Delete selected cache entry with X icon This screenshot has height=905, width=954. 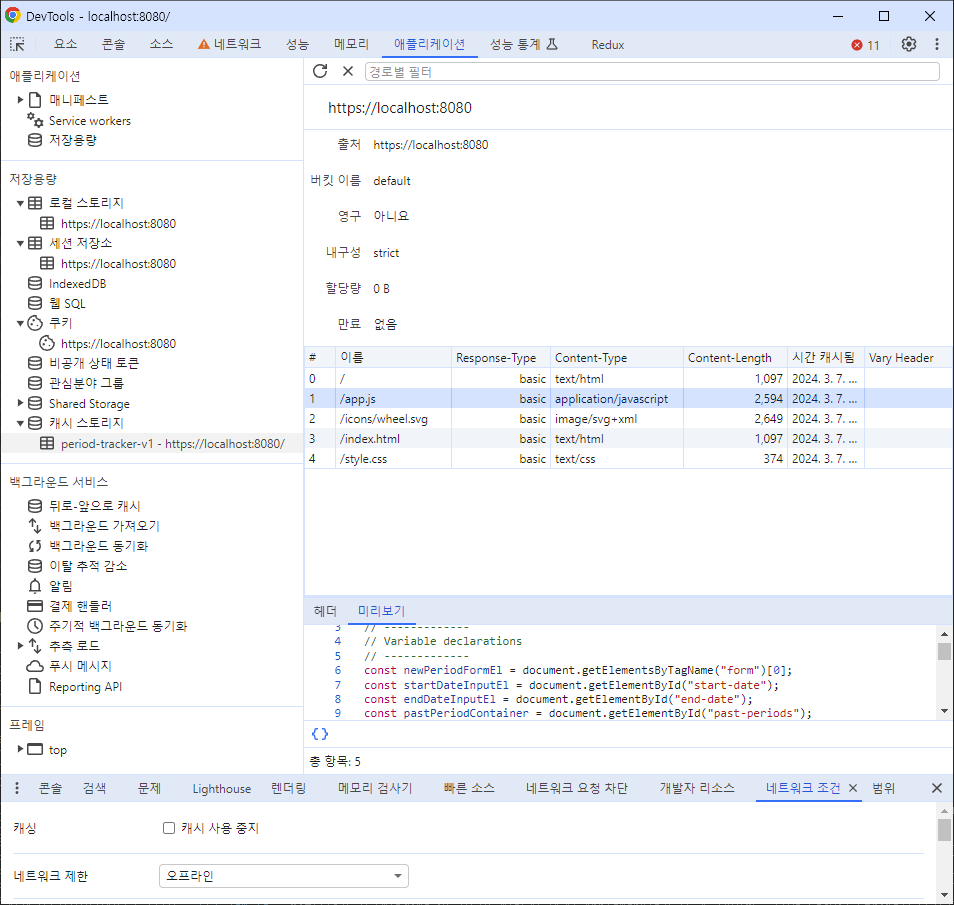(x=347, y=71)
